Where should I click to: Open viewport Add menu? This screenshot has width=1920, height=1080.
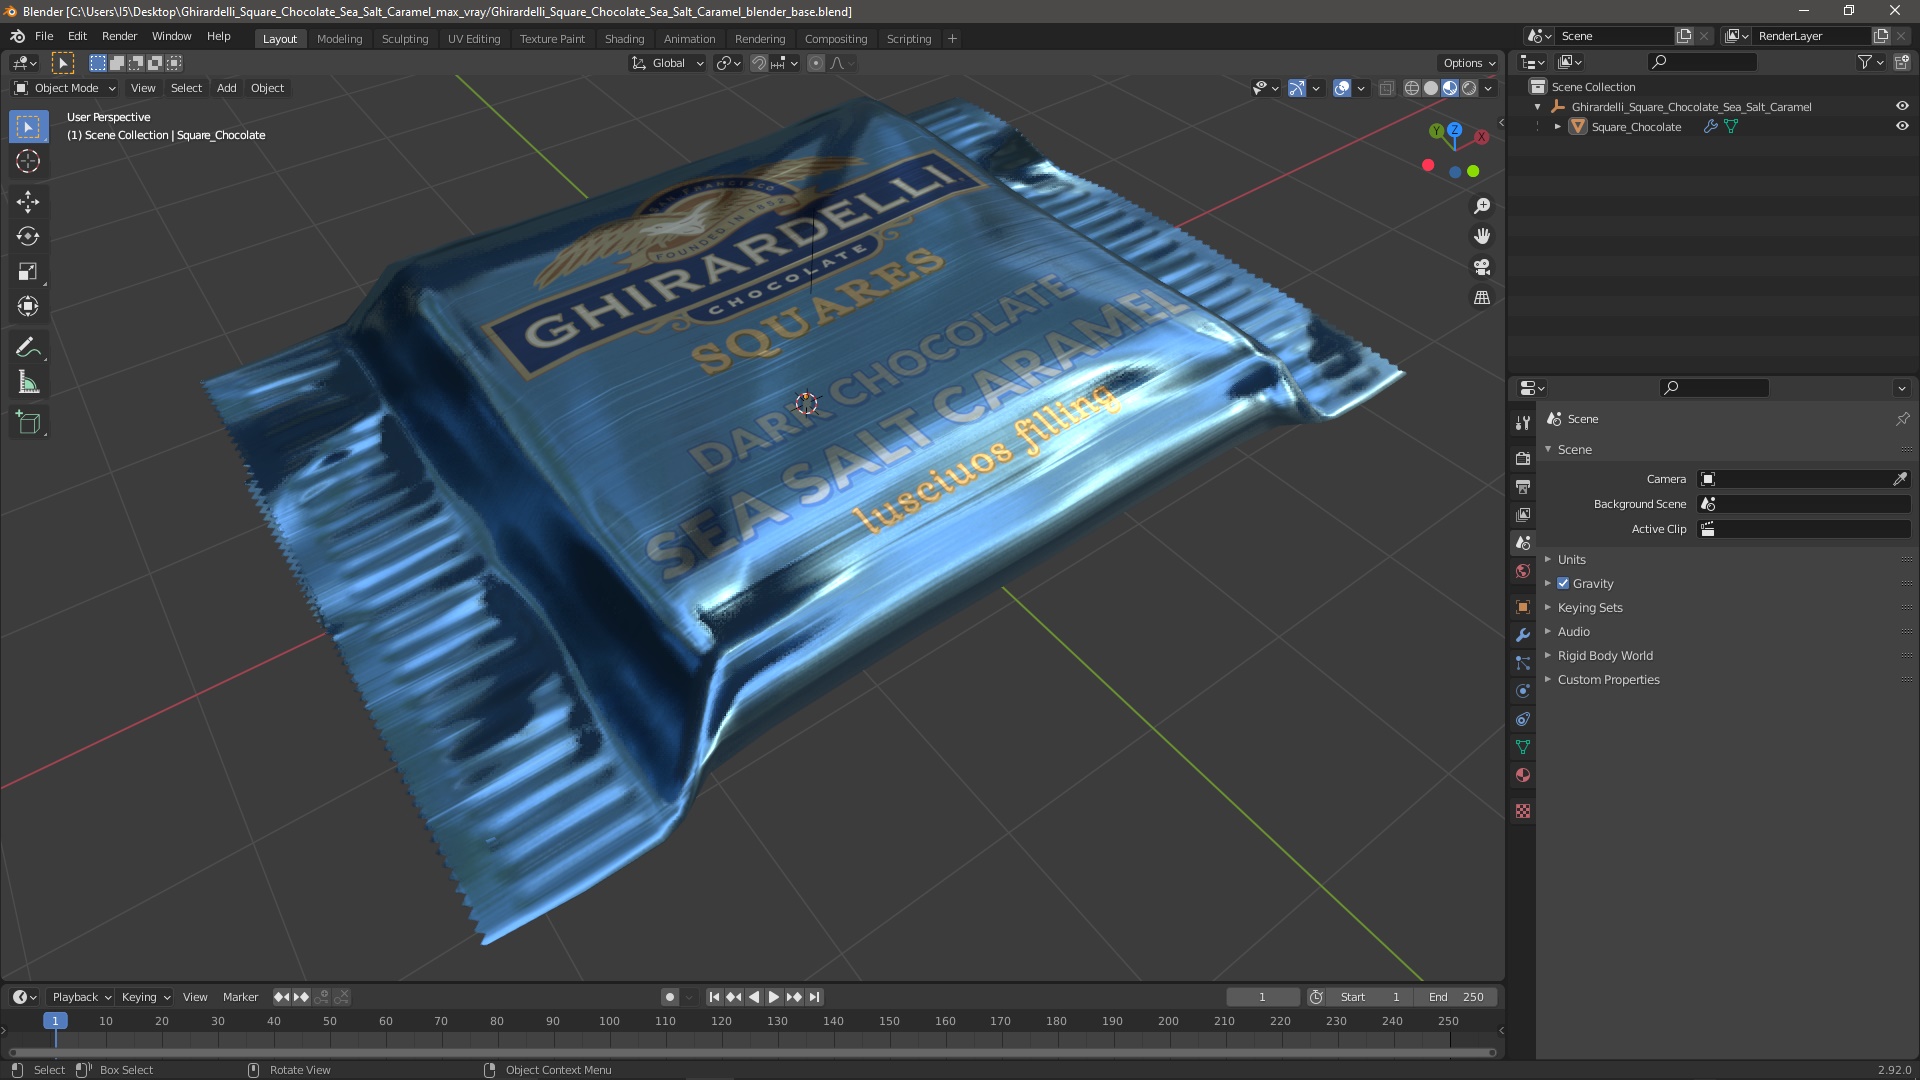tap(227, 88)
